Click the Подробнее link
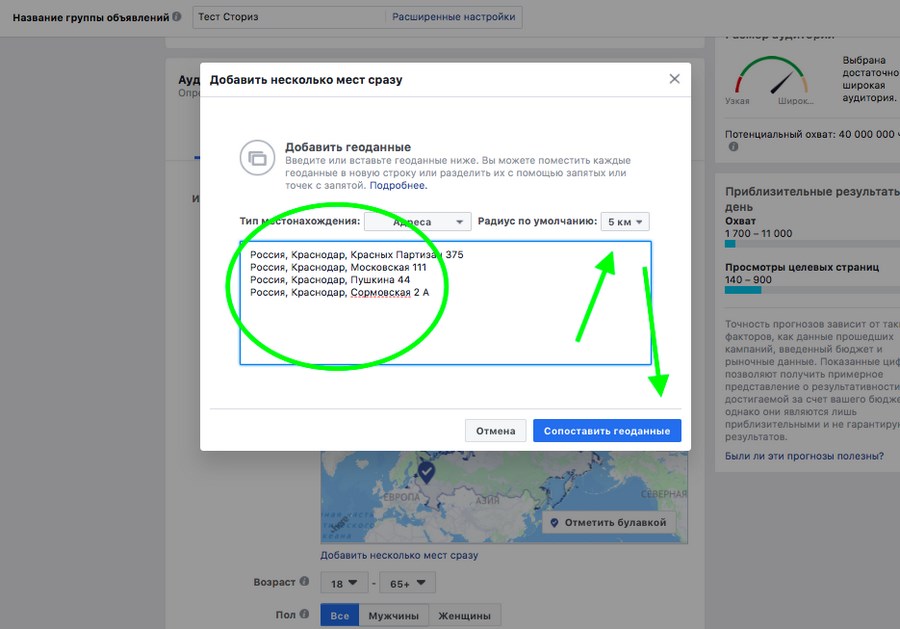900x629 pixels. 398,185
